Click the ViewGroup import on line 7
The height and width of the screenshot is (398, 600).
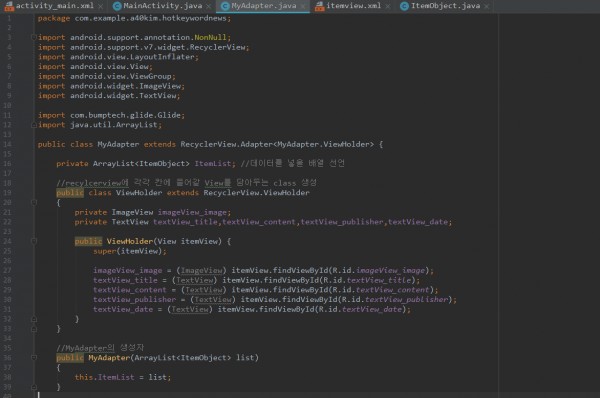[x=150, y=76]
